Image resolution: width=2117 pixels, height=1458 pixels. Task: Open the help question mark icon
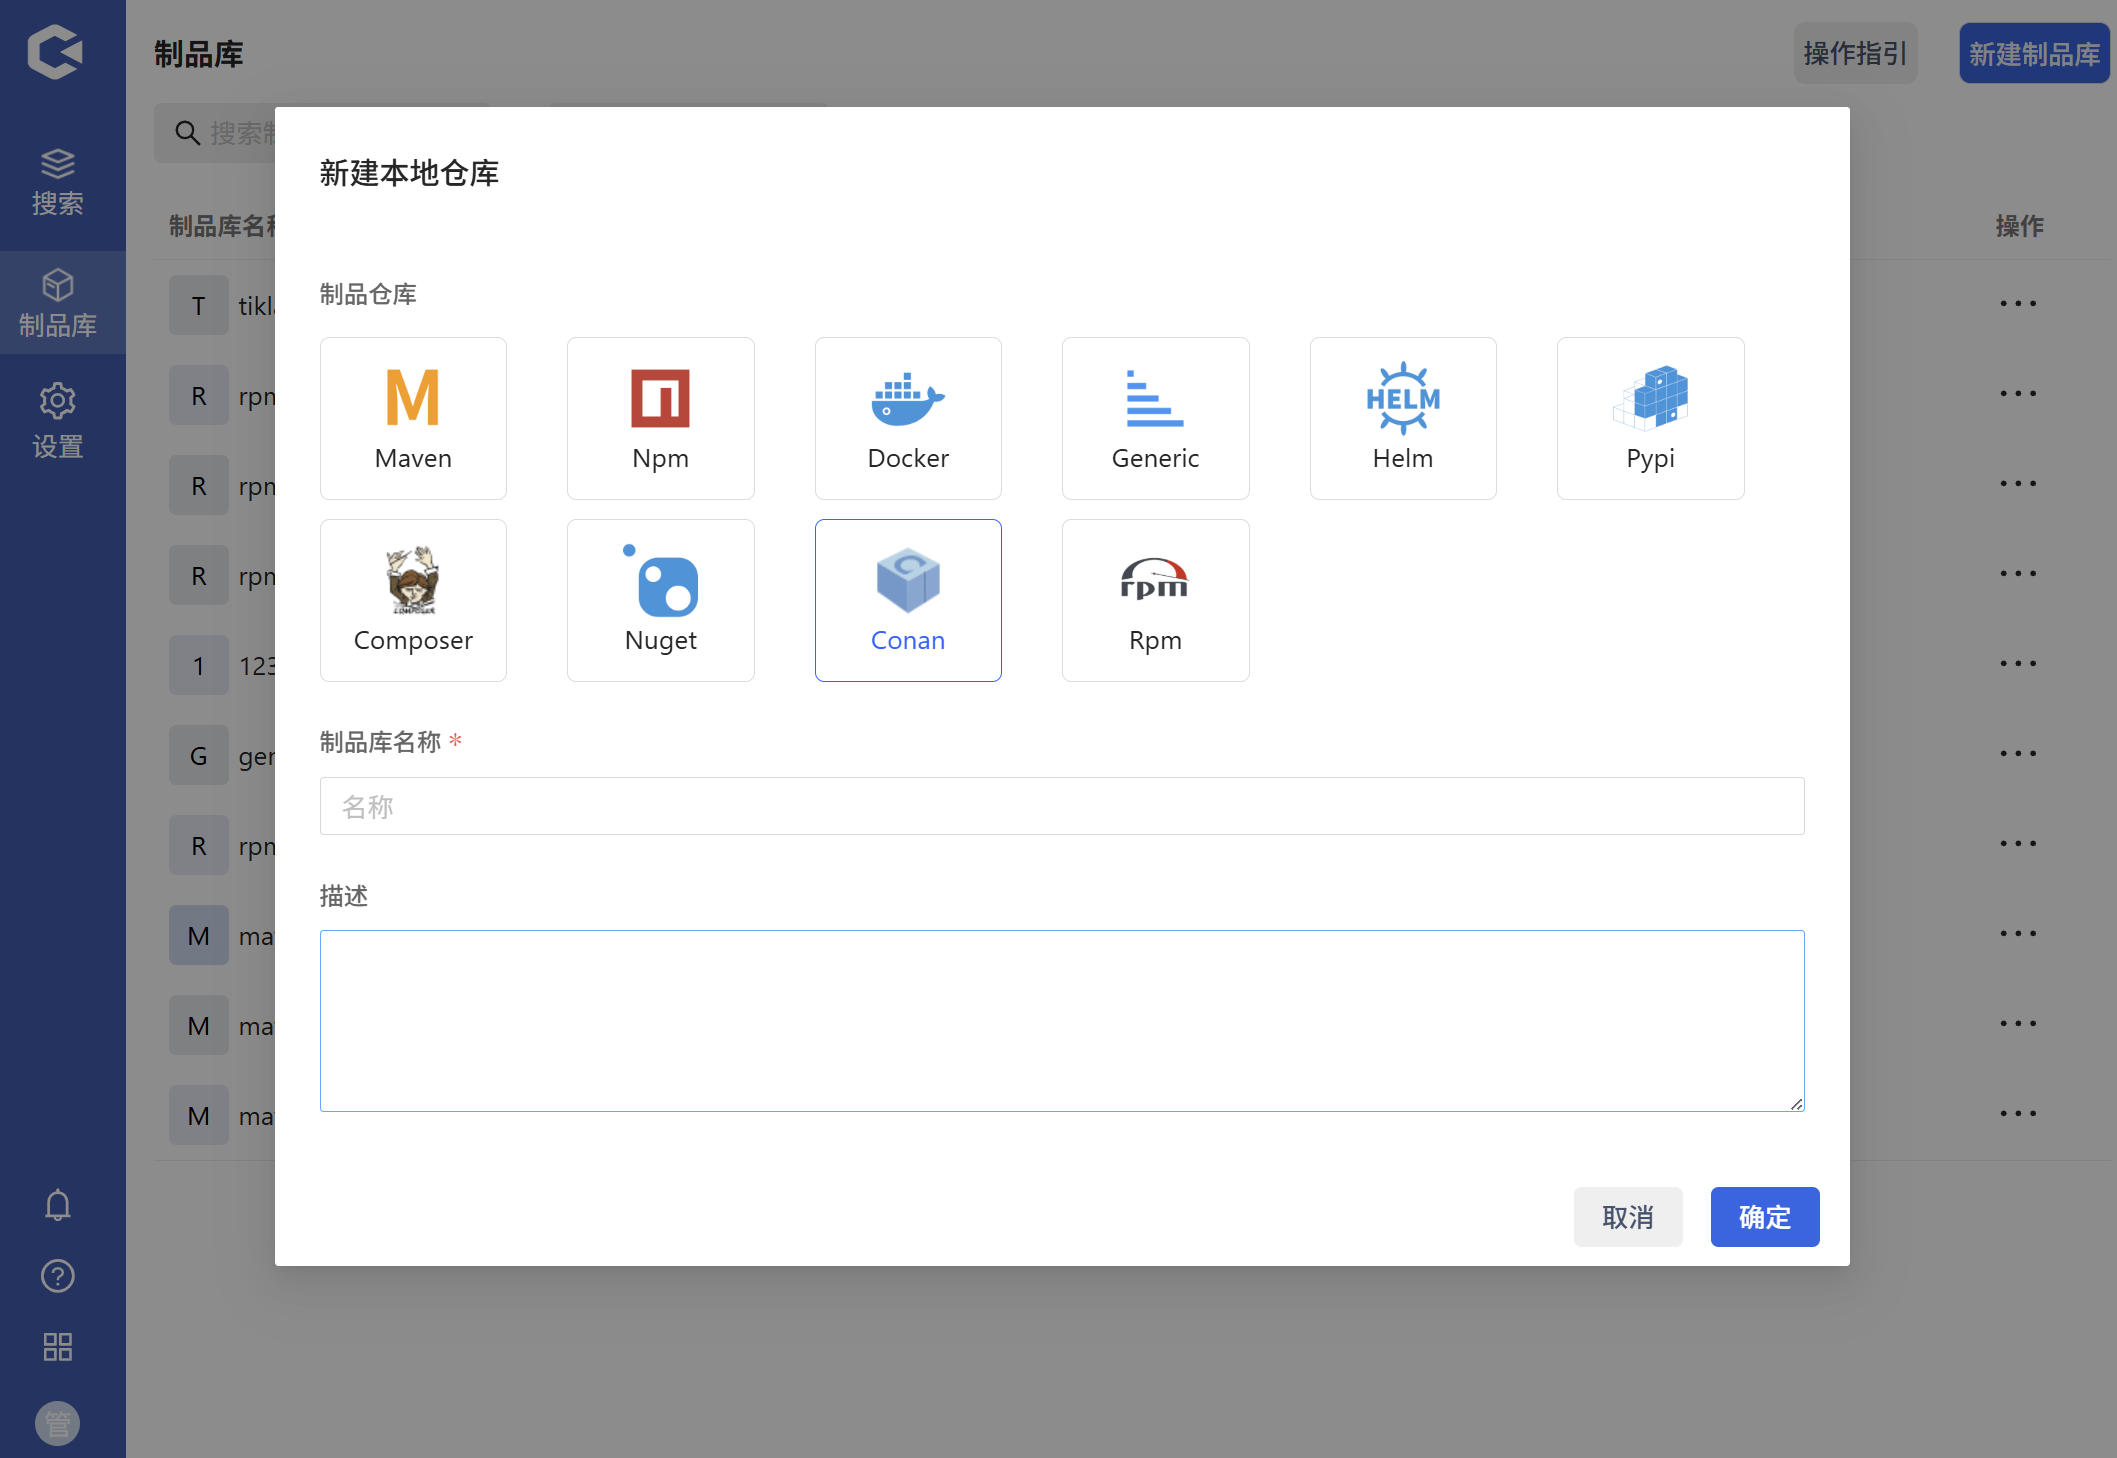coord(58,1276)
